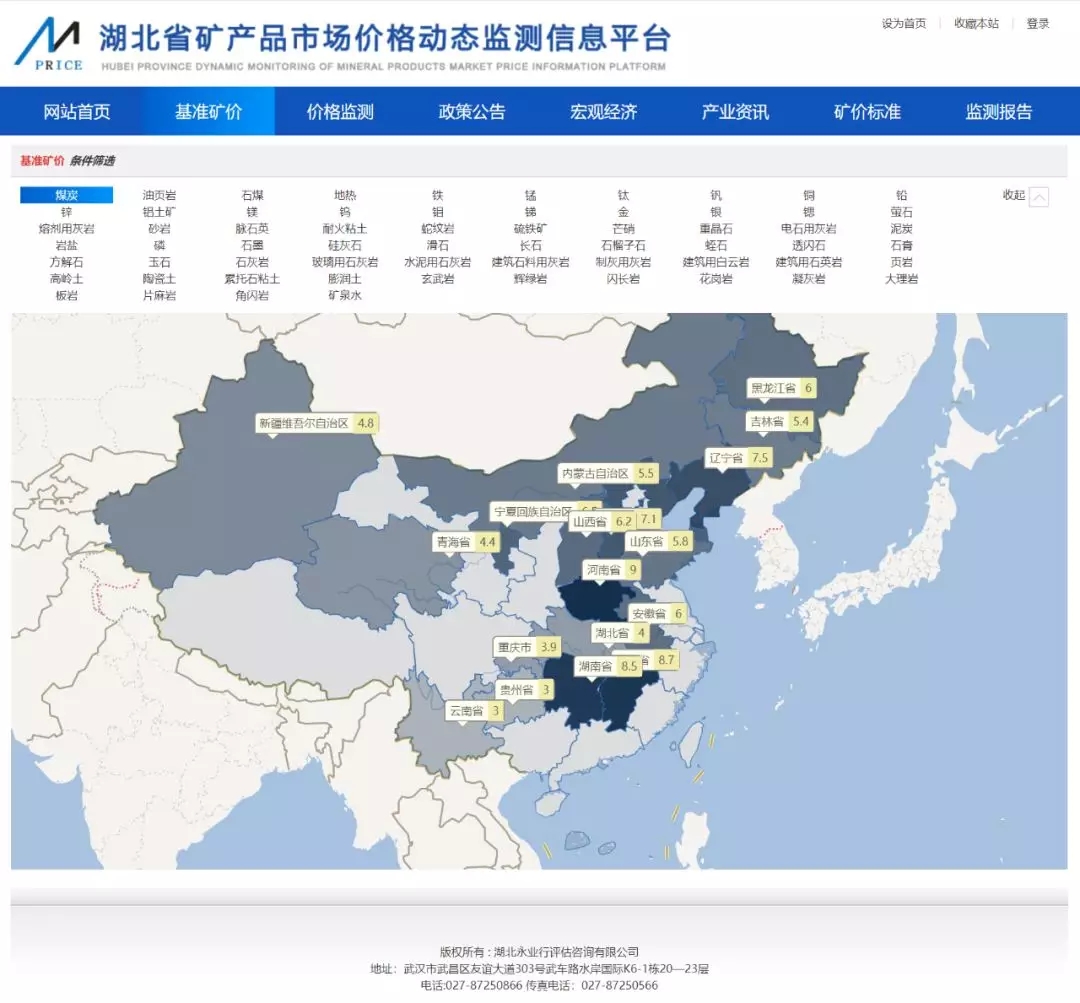Viewport: 1080px width, 1003px height.
Task: Select the 河南省 label on the map
Action: tap(604, 570)
